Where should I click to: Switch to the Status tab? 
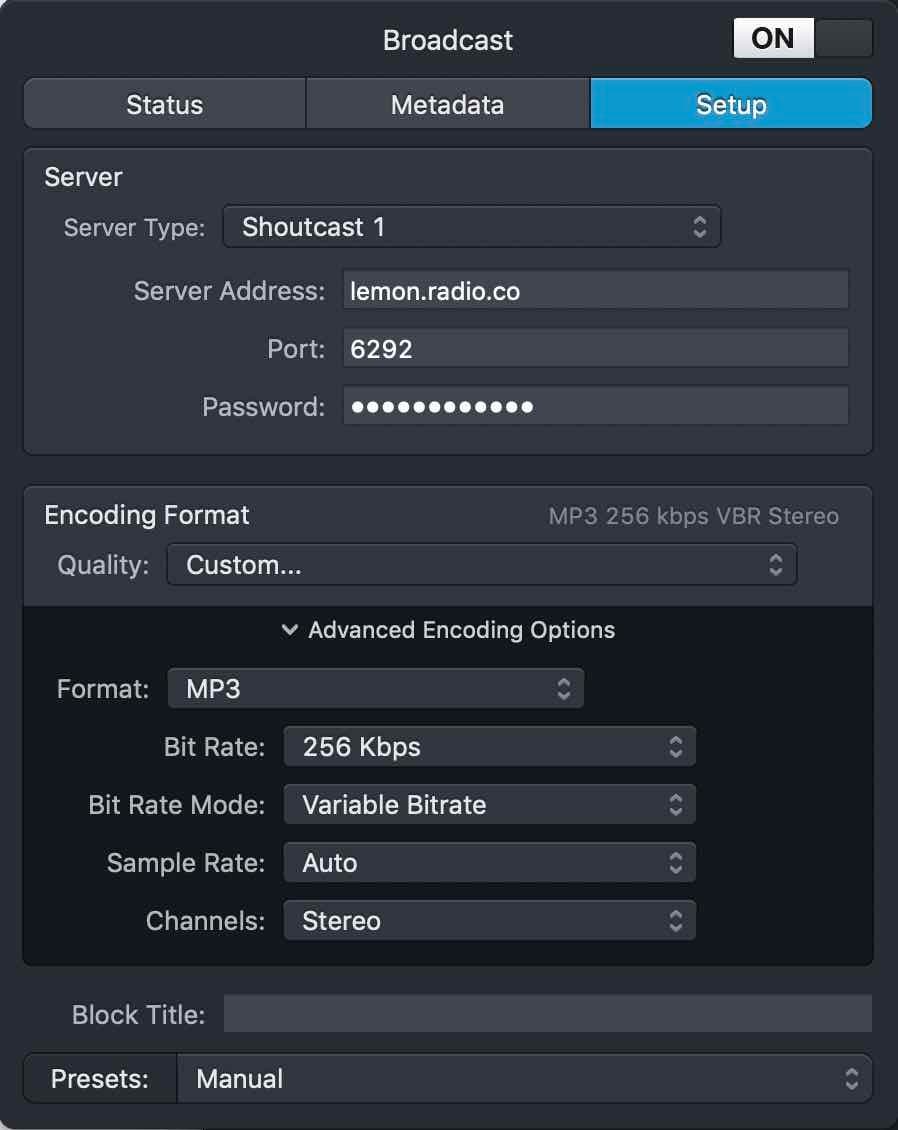[163, 103]
